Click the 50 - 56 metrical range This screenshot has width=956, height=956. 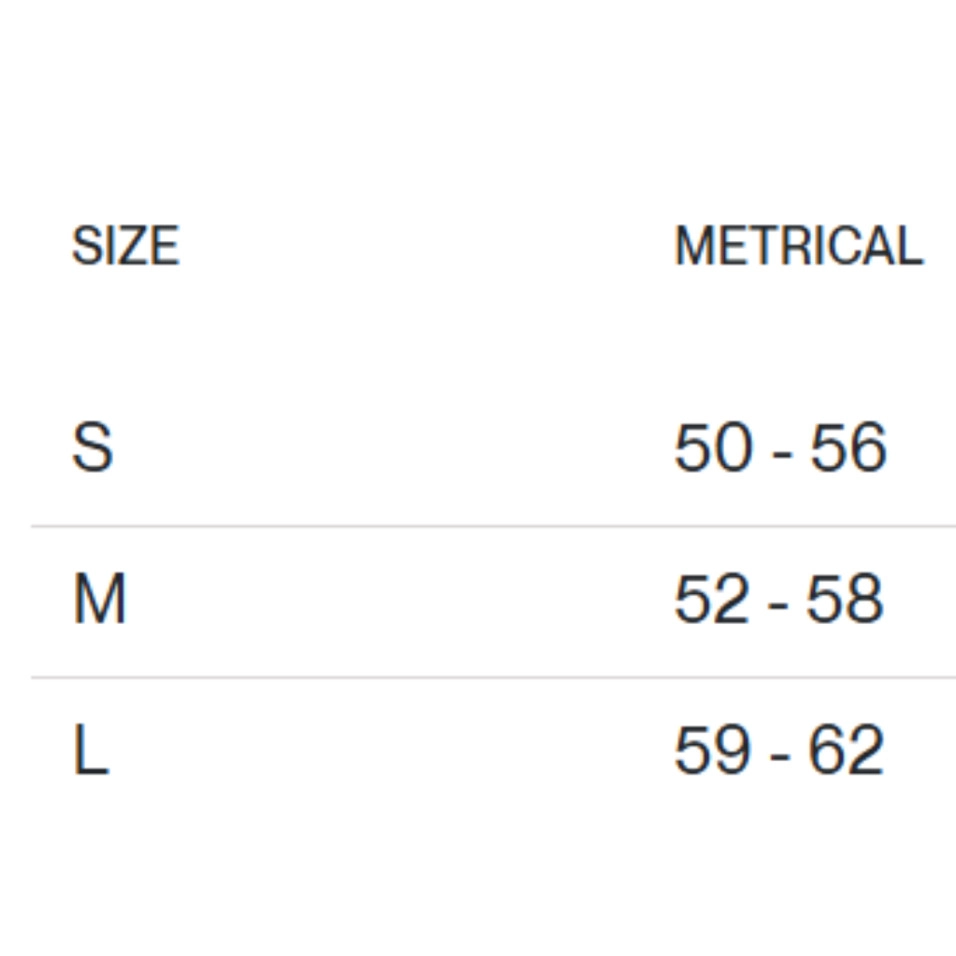pyautogui.click(x=780, y=448)
